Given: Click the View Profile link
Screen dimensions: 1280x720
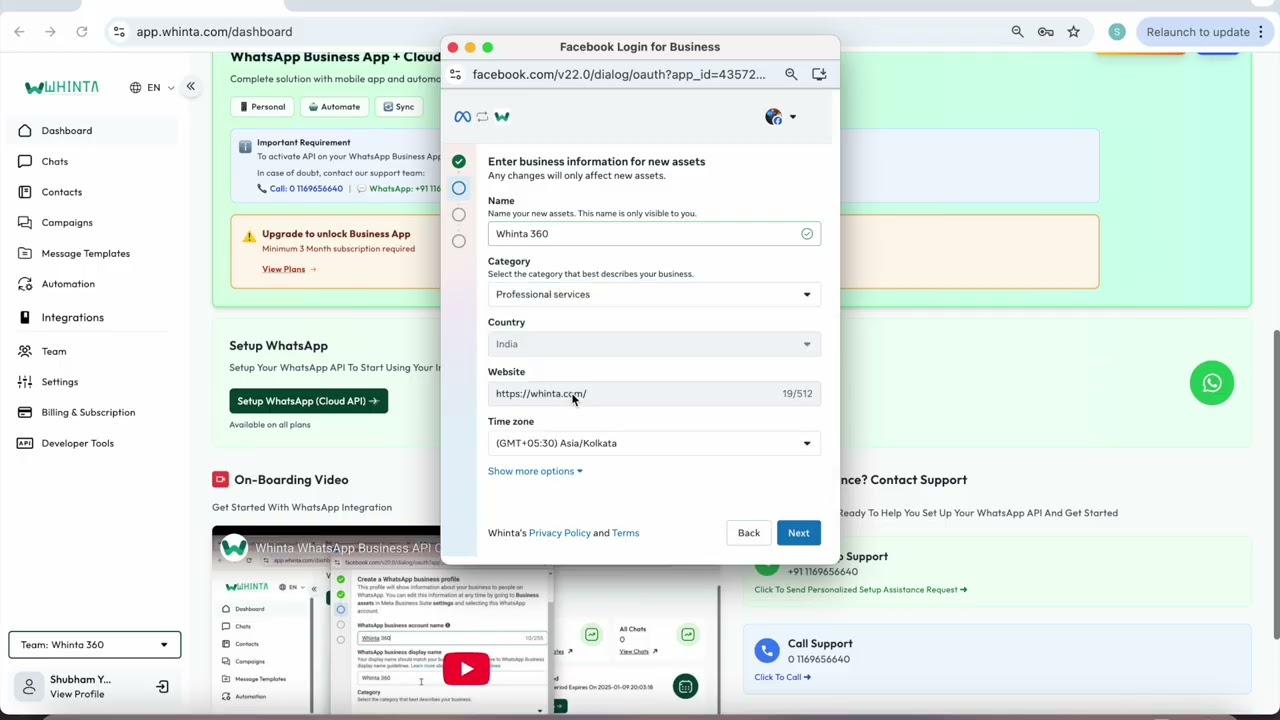Looking at the screenshot, I should 77,695.
